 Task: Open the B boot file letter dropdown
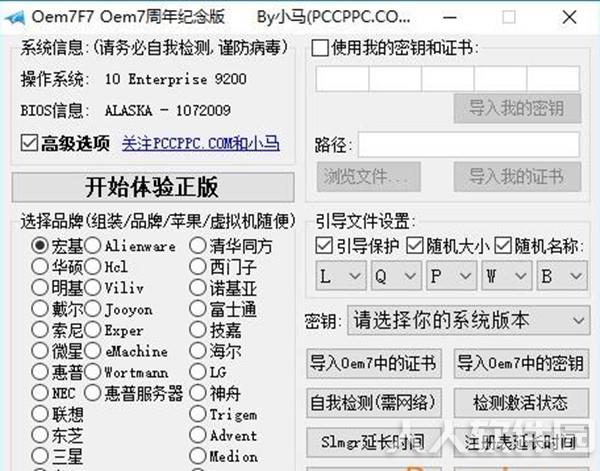point(562,275)
